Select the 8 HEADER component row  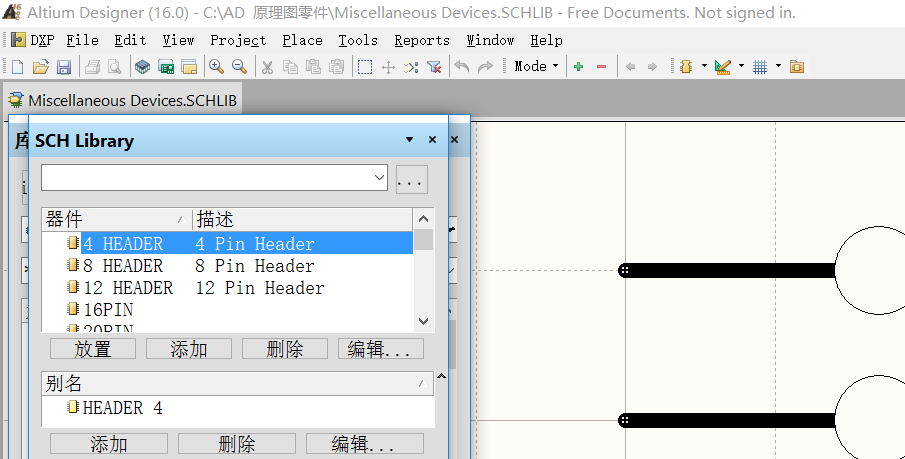[x=227, y=266]
